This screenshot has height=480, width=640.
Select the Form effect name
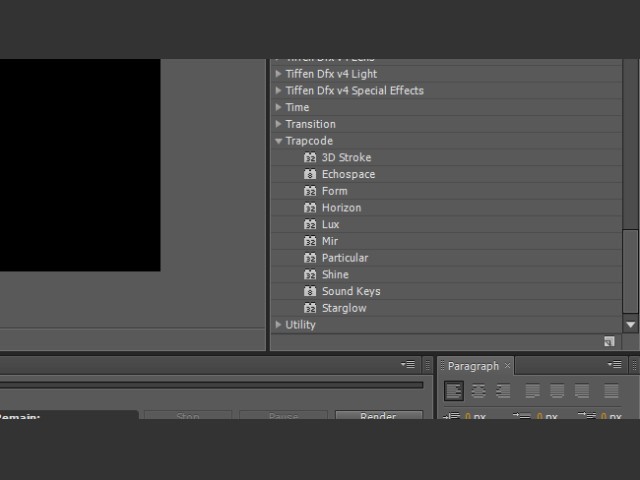[335, 191]
